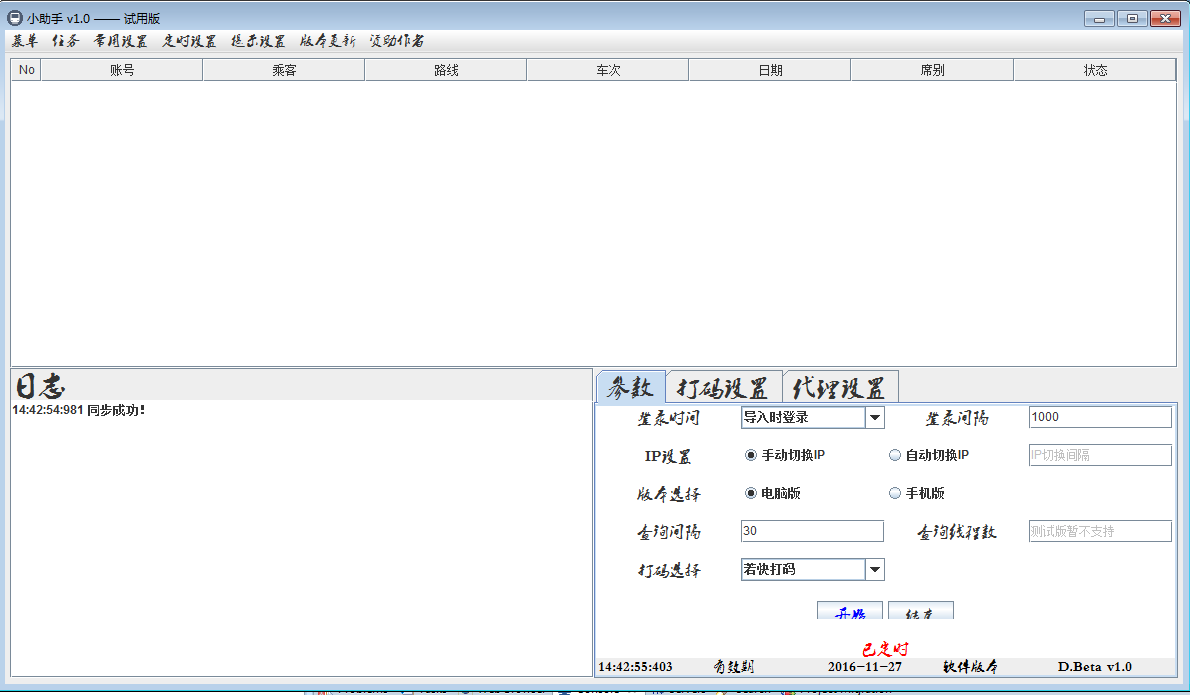Screen dimensions: 1190x695
Task: Select the 自动切换IP radio button
Action: (x=895, y=455)
